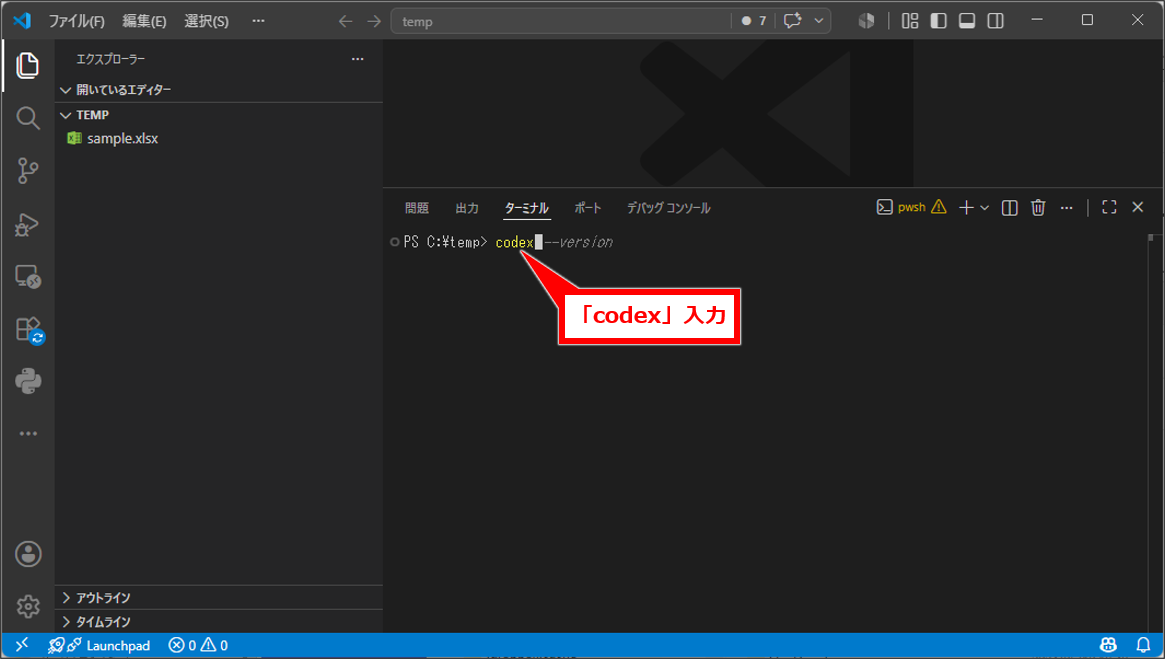Click the Launchpad status bar item

click(x=99, y=646)
